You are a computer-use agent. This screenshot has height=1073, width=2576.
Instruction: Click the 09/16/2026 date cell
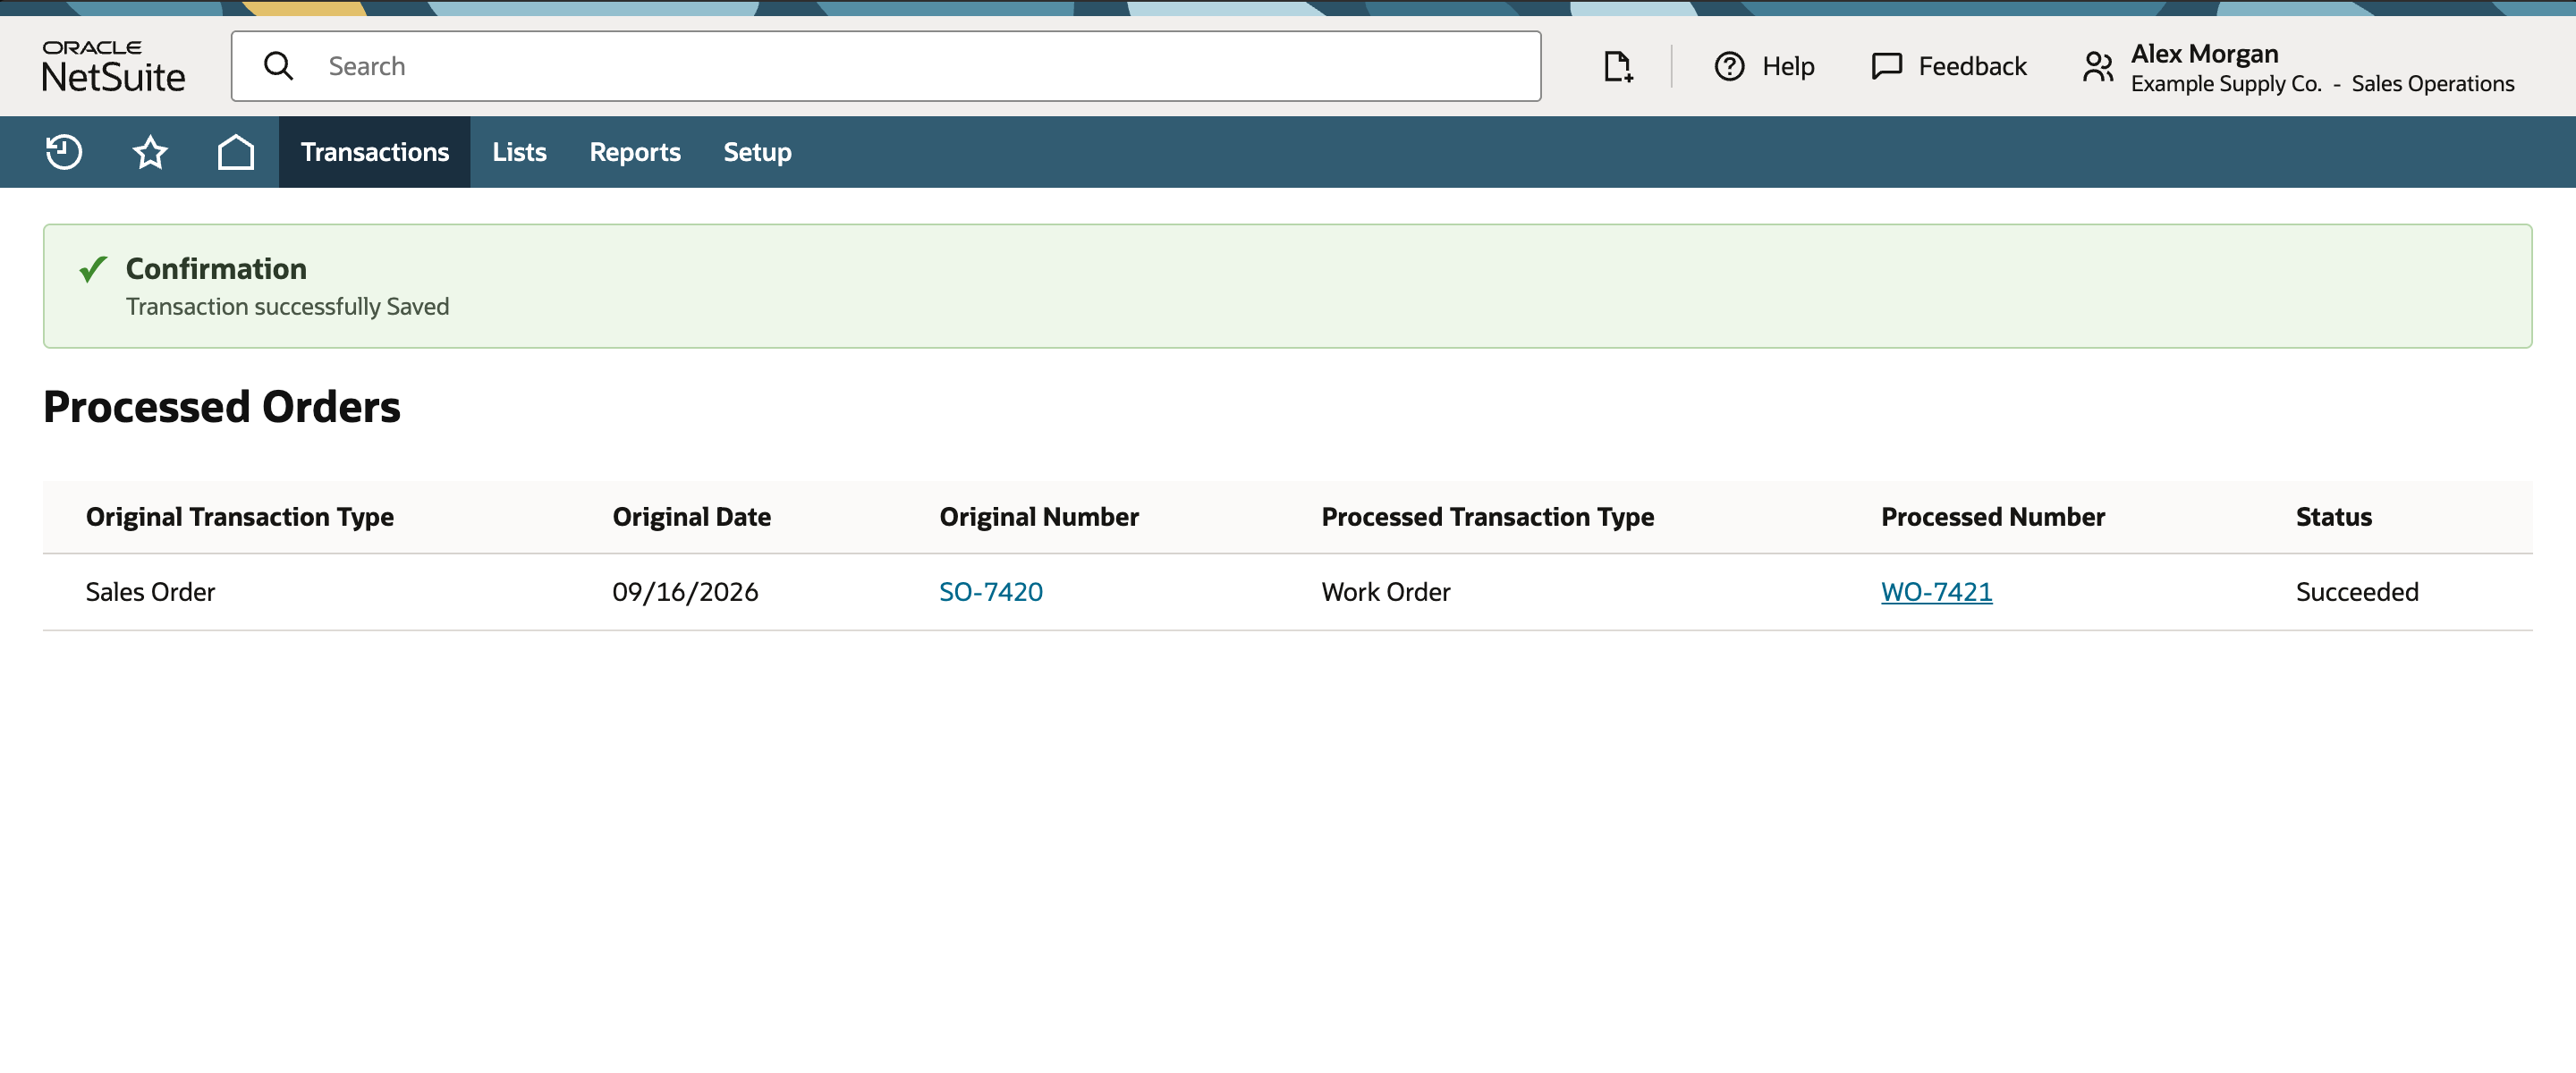[x=685, y=592]
